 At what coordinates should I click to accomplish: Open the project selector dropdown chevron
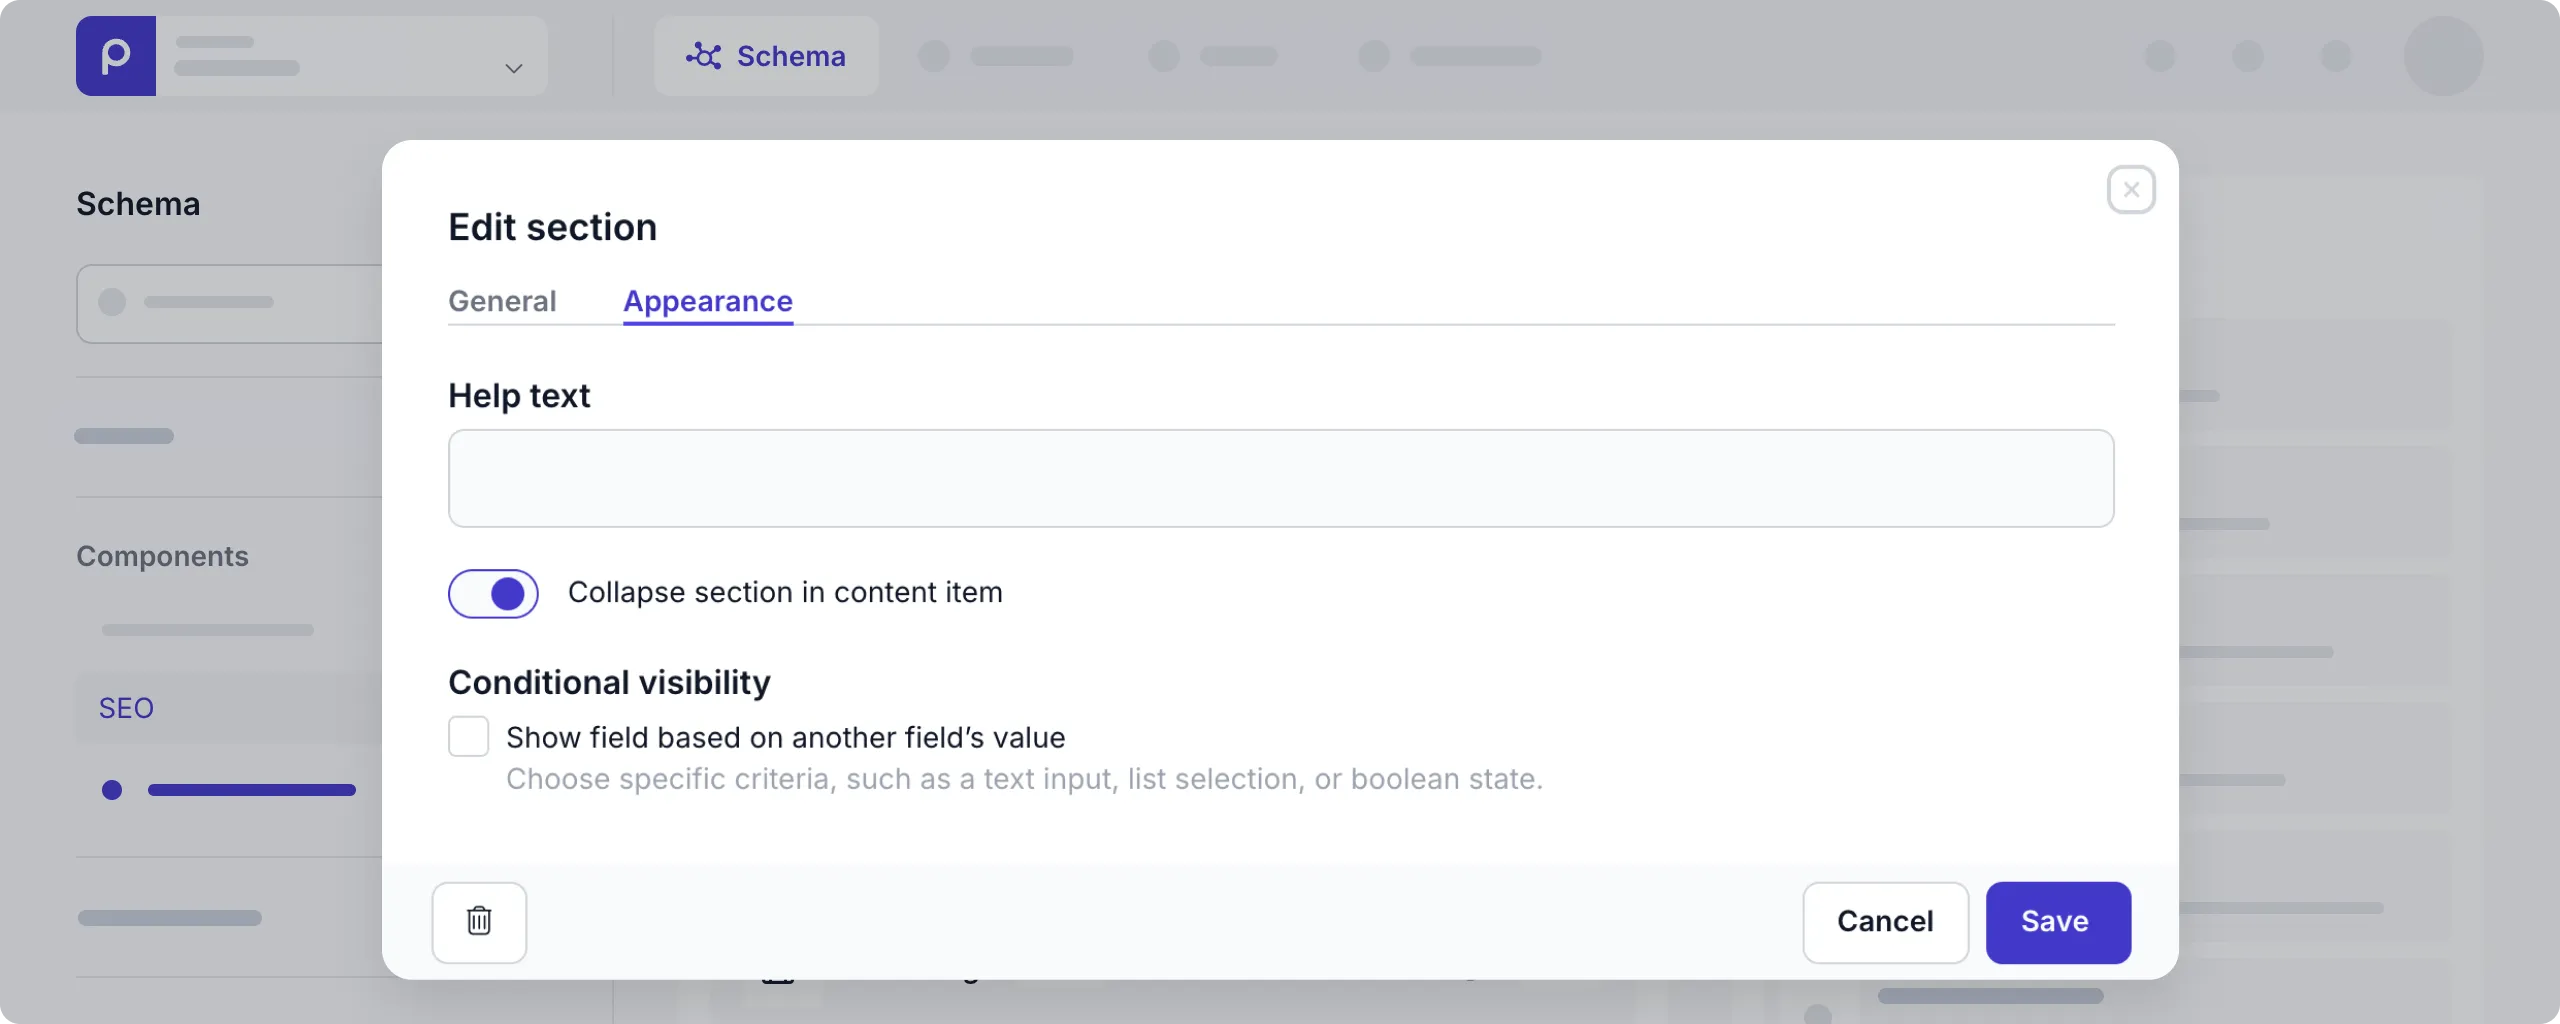click(514, 68)
